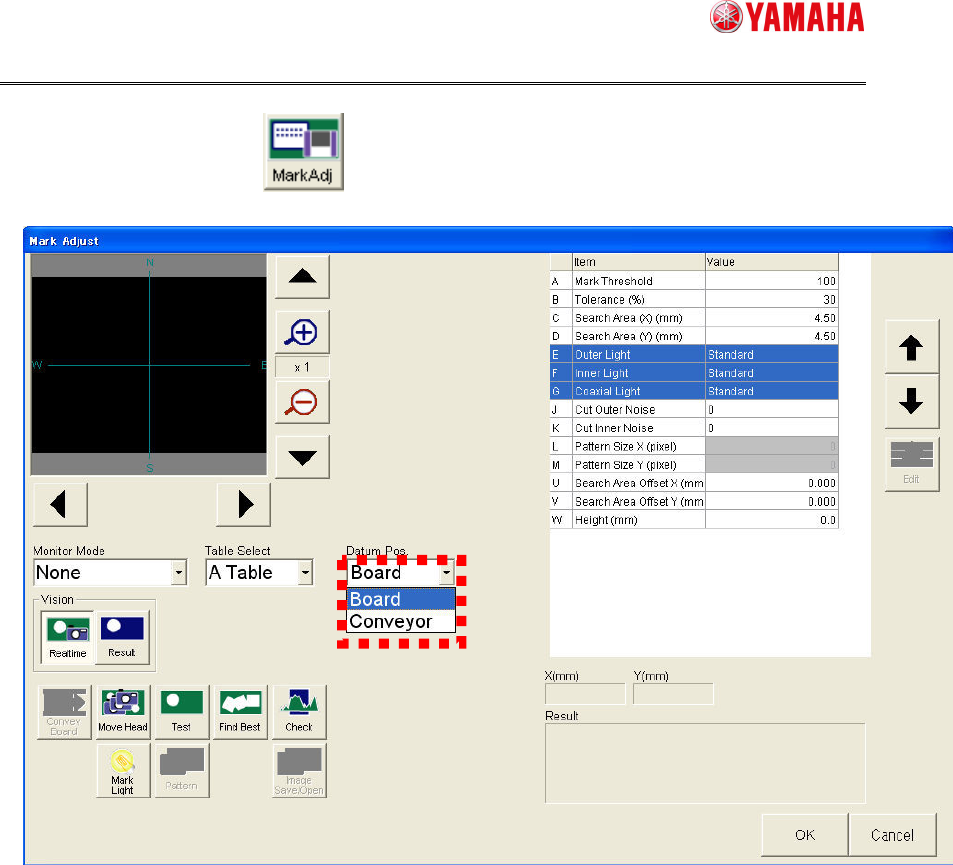Select the Mark Threshold value cell
953x865 pixels.
[771, 281]
